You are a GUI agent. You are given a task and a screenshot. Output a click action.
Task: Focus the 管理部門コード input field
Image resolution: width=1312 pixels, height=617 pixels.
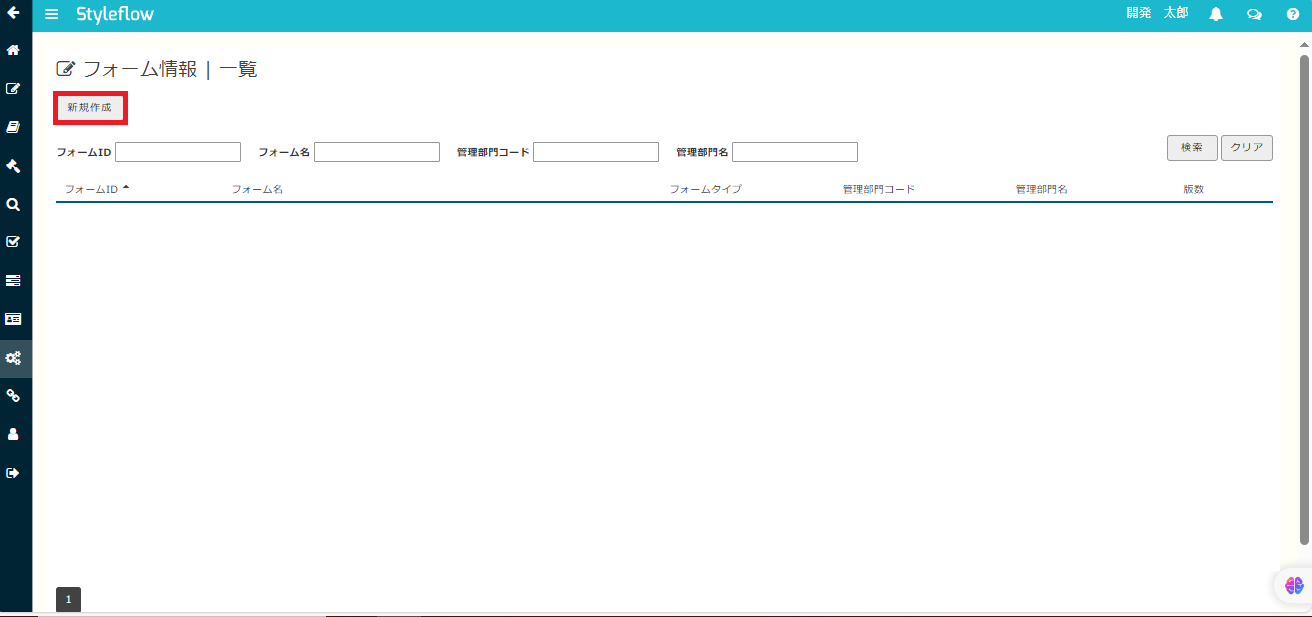click(x=596, y=152)
